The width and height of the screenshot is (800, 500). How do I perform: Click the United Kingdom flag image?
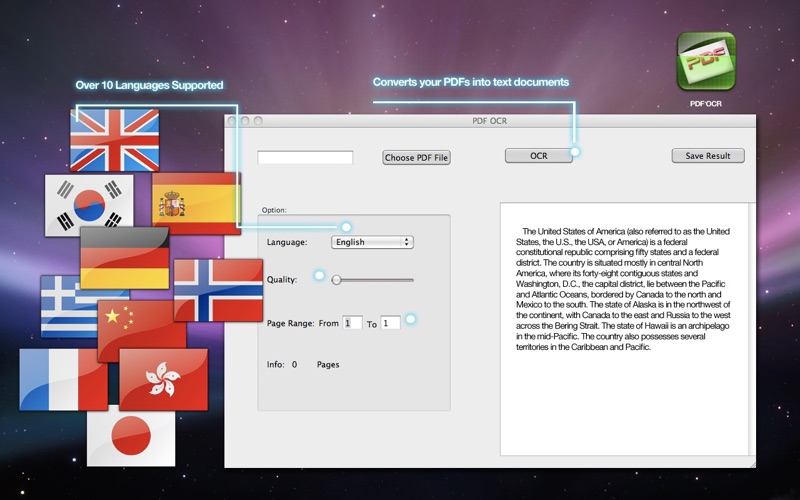pyautogui.click(x=114, y=140)
